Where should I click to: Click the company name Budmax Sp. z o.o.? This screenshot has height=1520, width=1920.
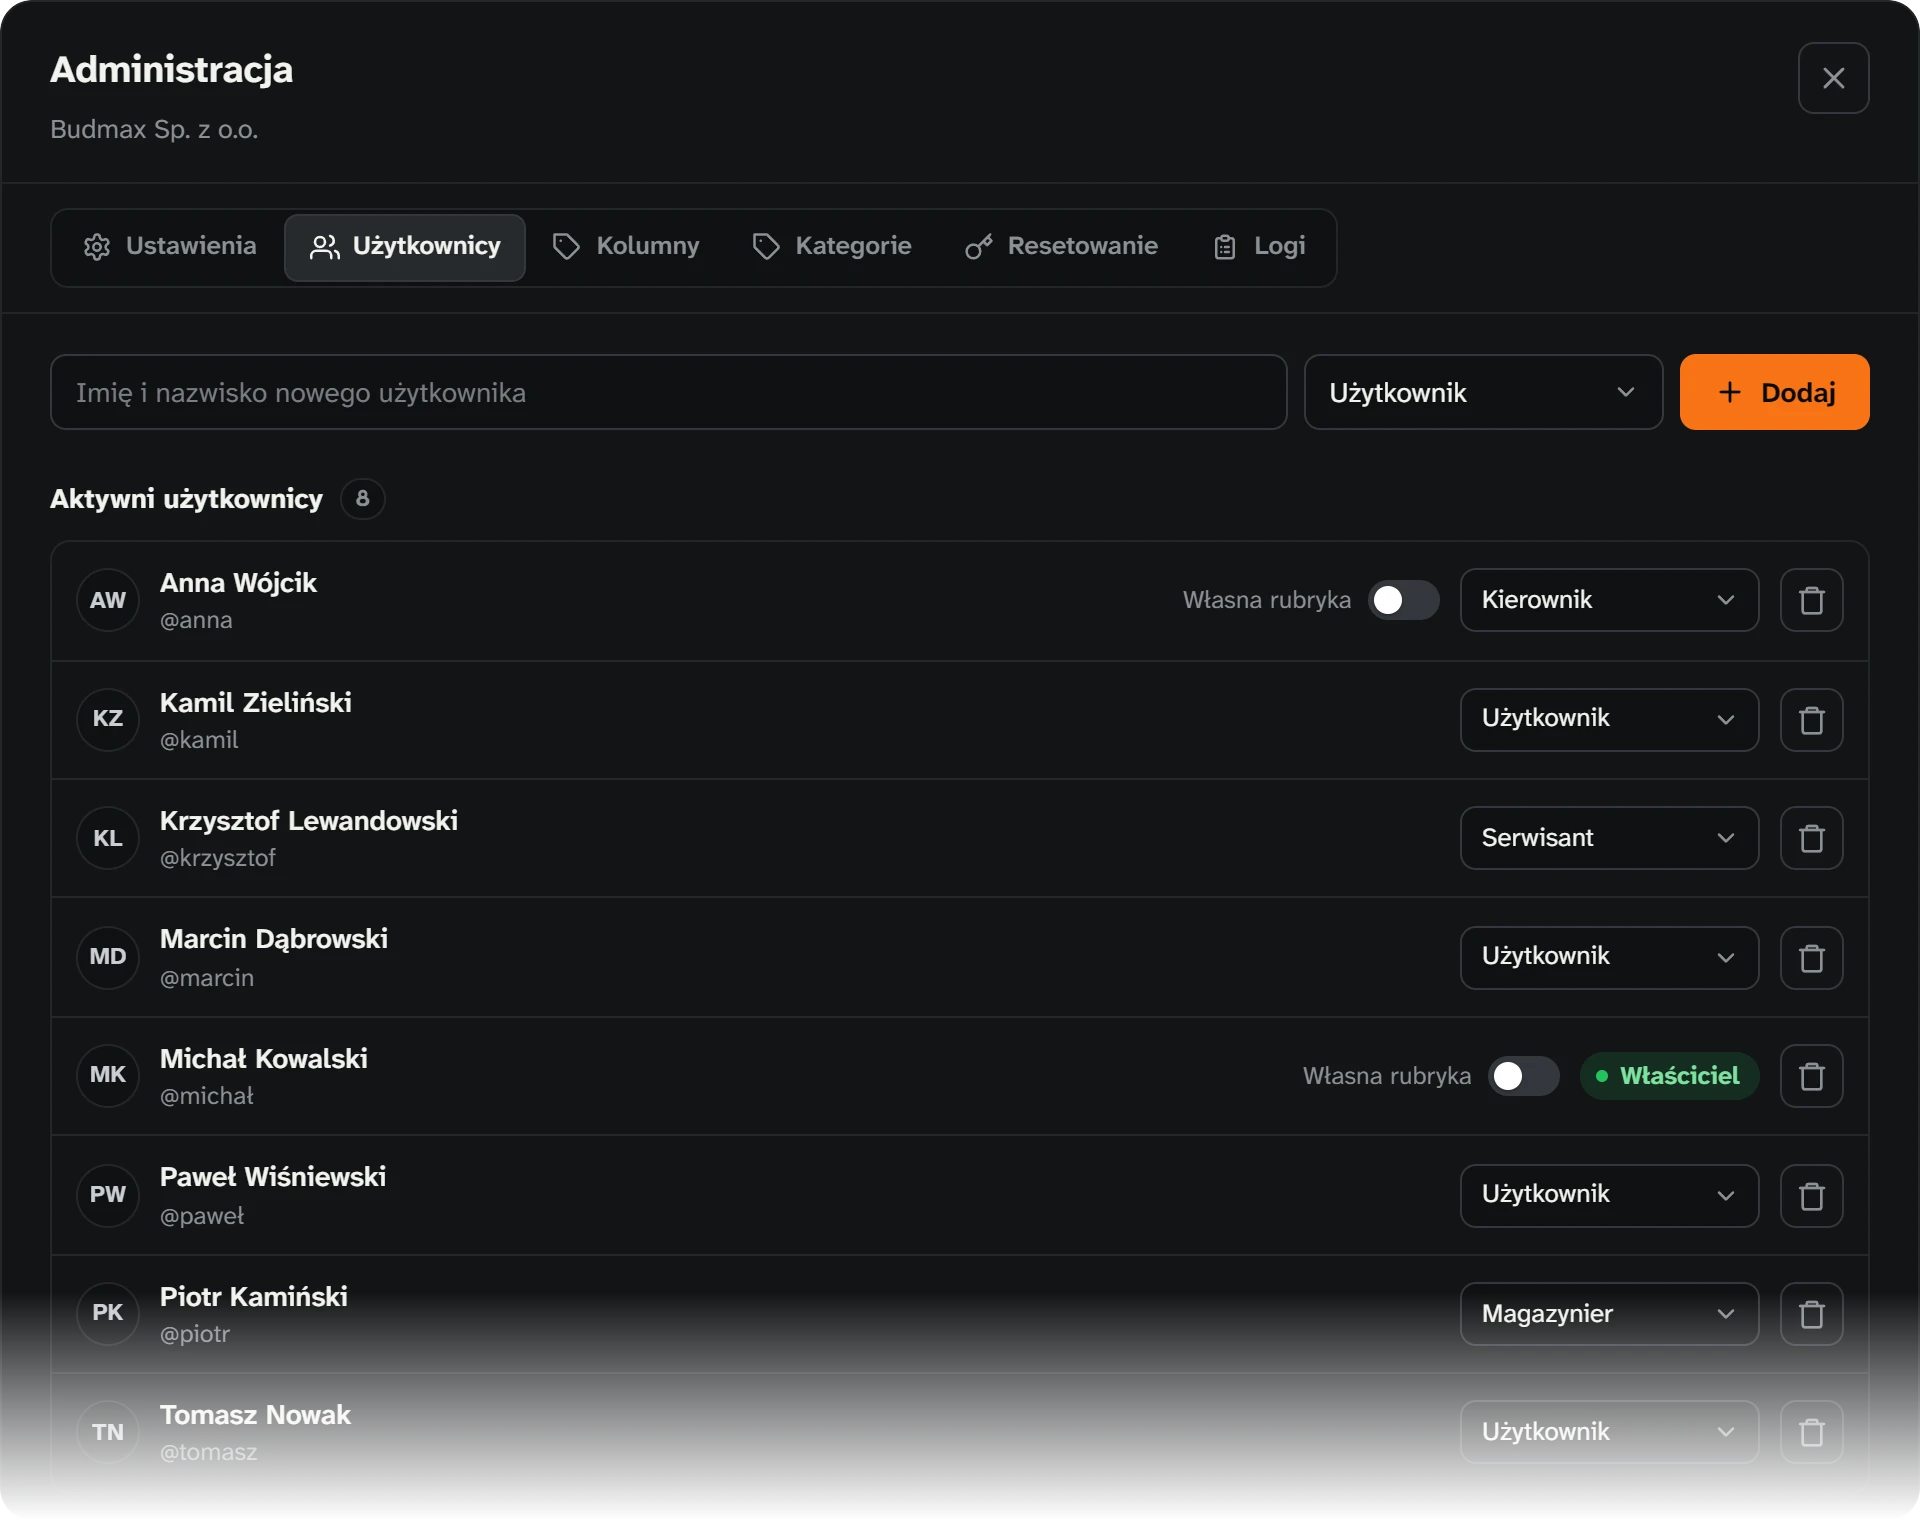pos(154,129)
